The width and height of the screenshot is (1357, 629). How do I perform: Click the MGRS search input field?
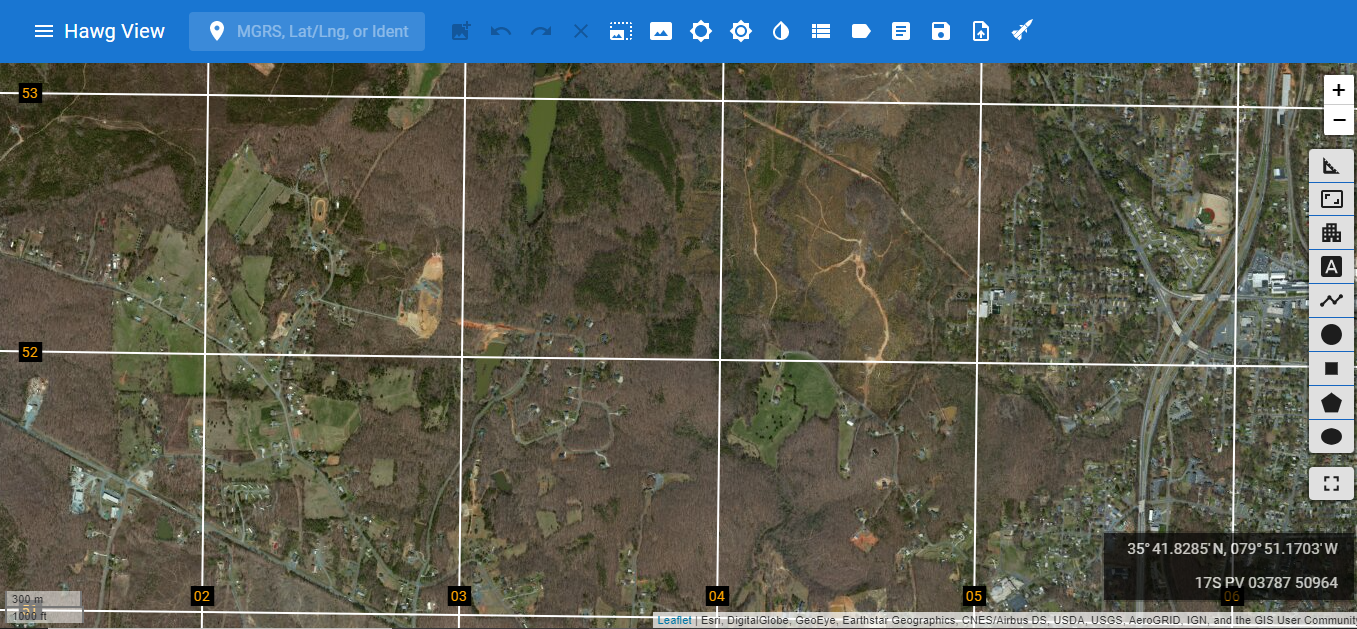(x=320, y=31)
